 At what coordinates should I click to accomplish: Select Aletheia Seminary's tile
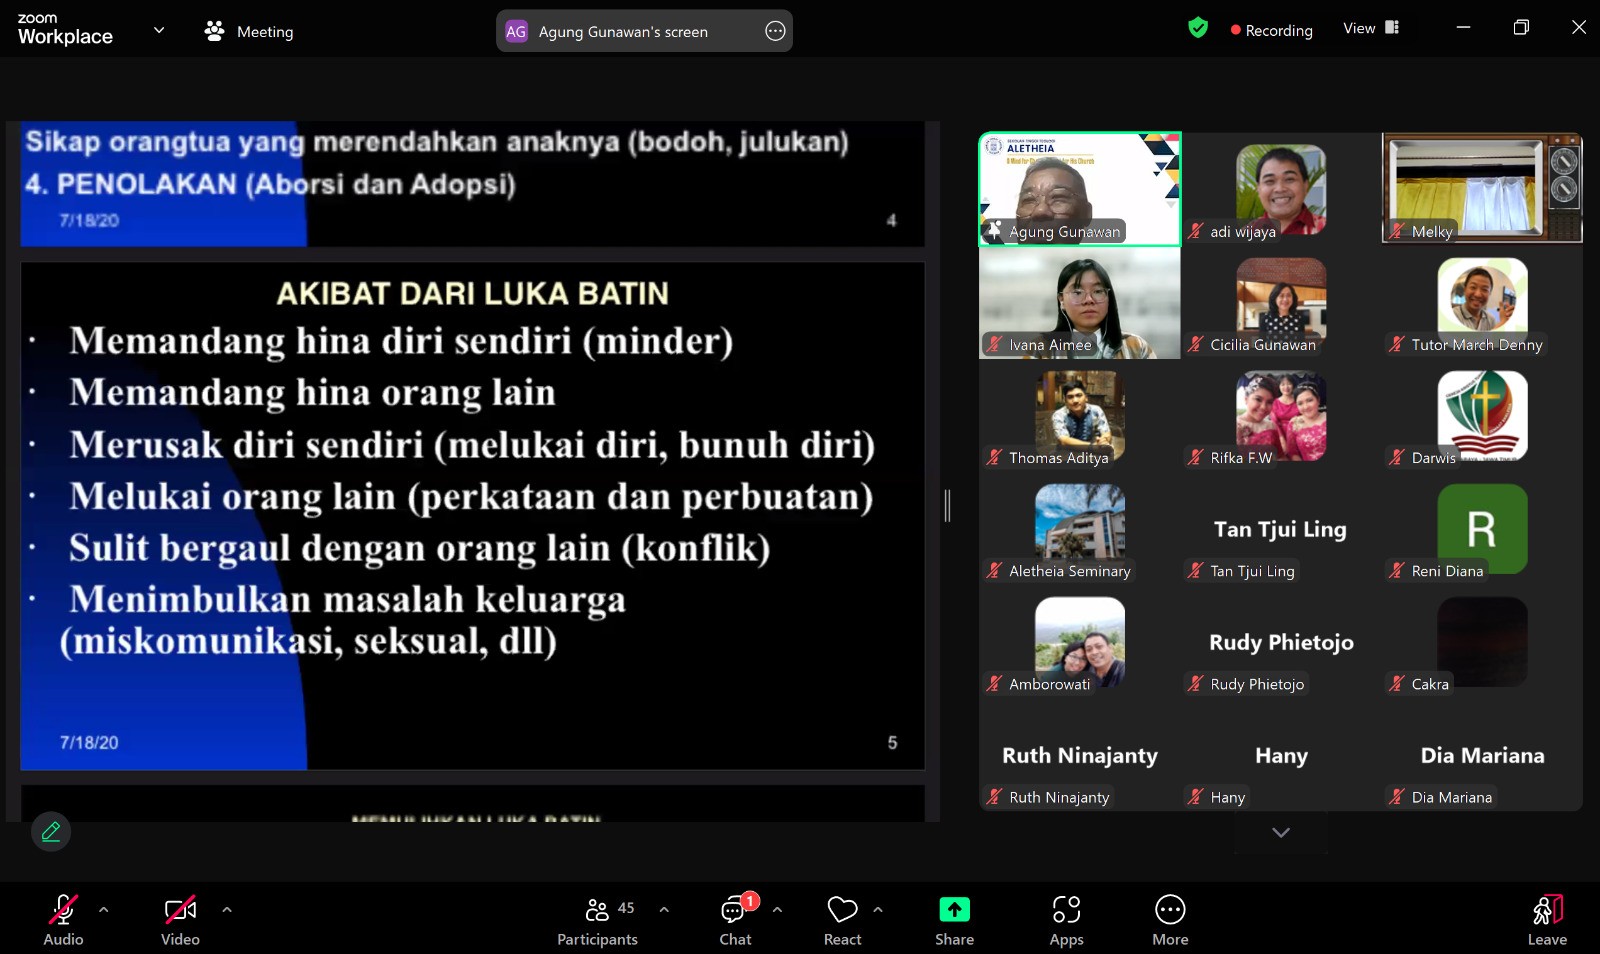point(1080,528)
